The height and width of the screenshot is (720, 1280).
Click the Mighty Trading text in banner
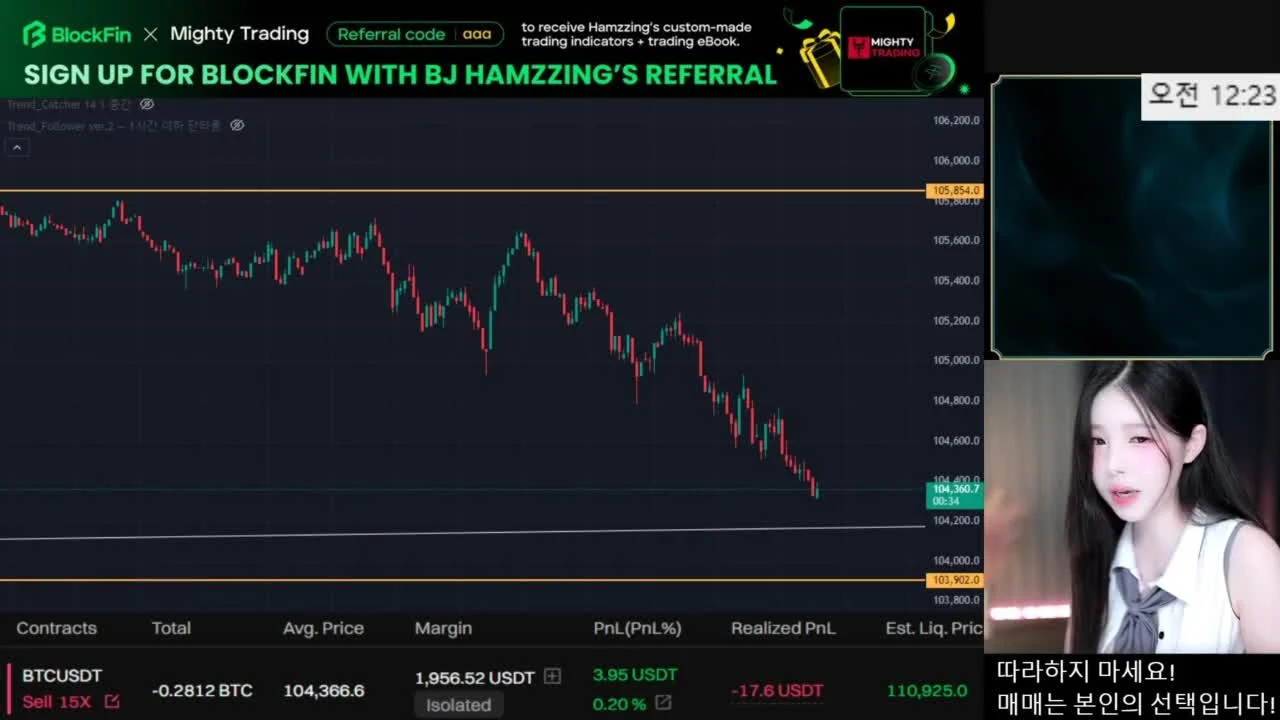(240, 34)
